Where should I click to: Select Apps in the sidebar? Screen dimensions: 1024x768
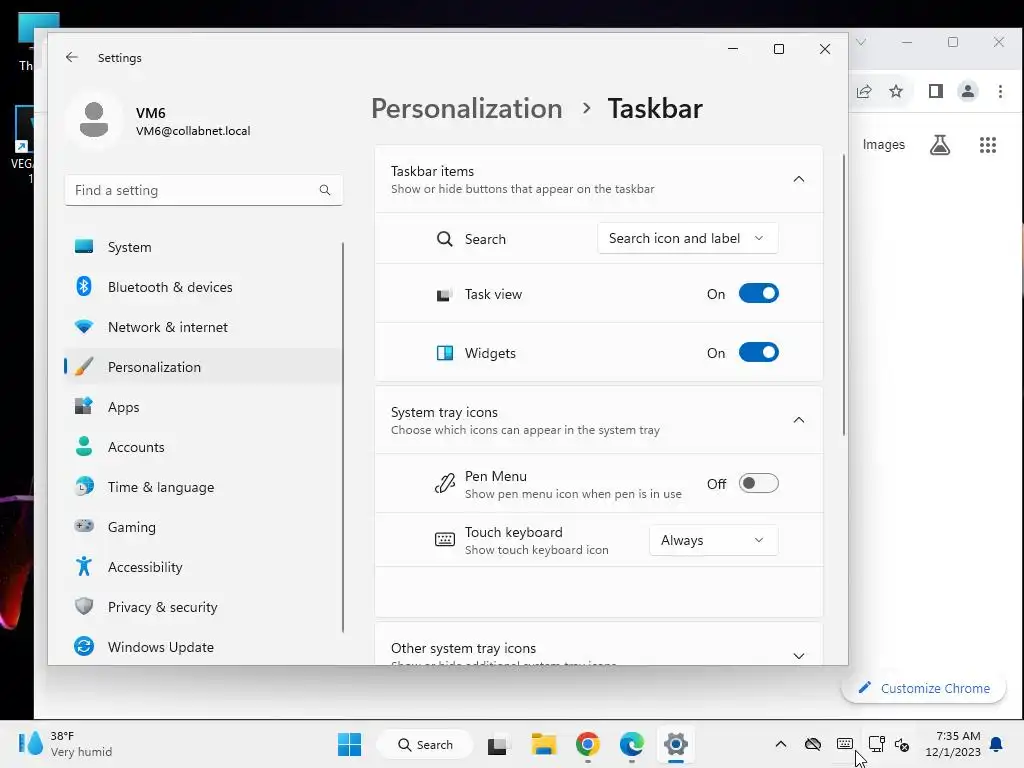203,406
